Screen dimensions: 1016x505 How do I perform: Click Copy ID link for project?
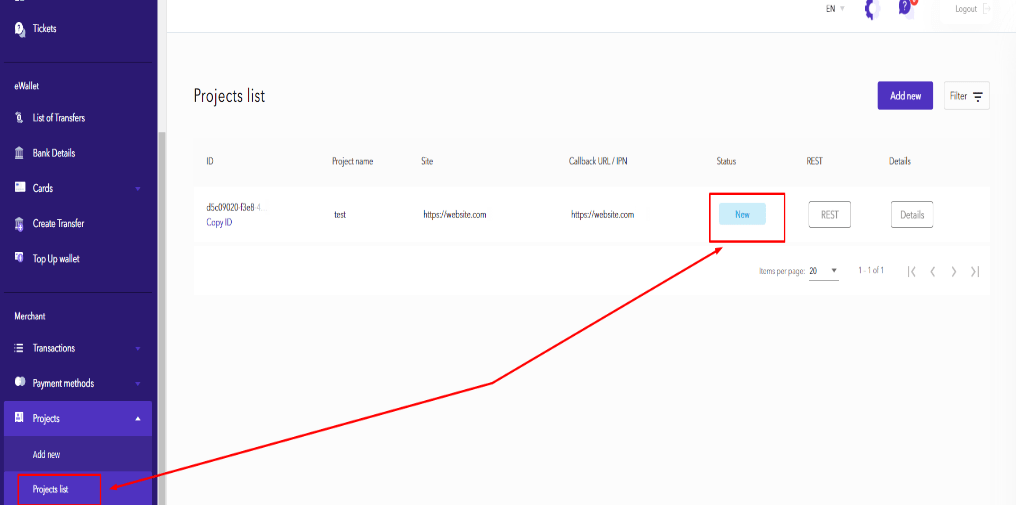point(219,222)
